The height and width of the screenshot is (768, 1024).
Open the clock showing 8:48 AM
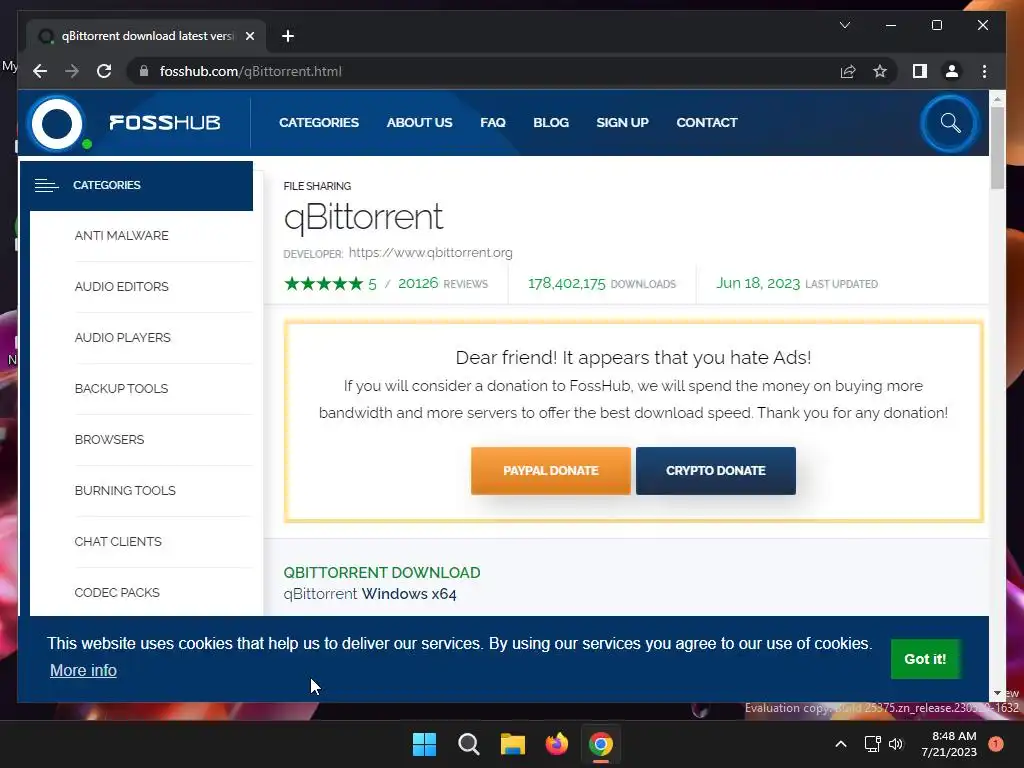(x=949, y=744)
